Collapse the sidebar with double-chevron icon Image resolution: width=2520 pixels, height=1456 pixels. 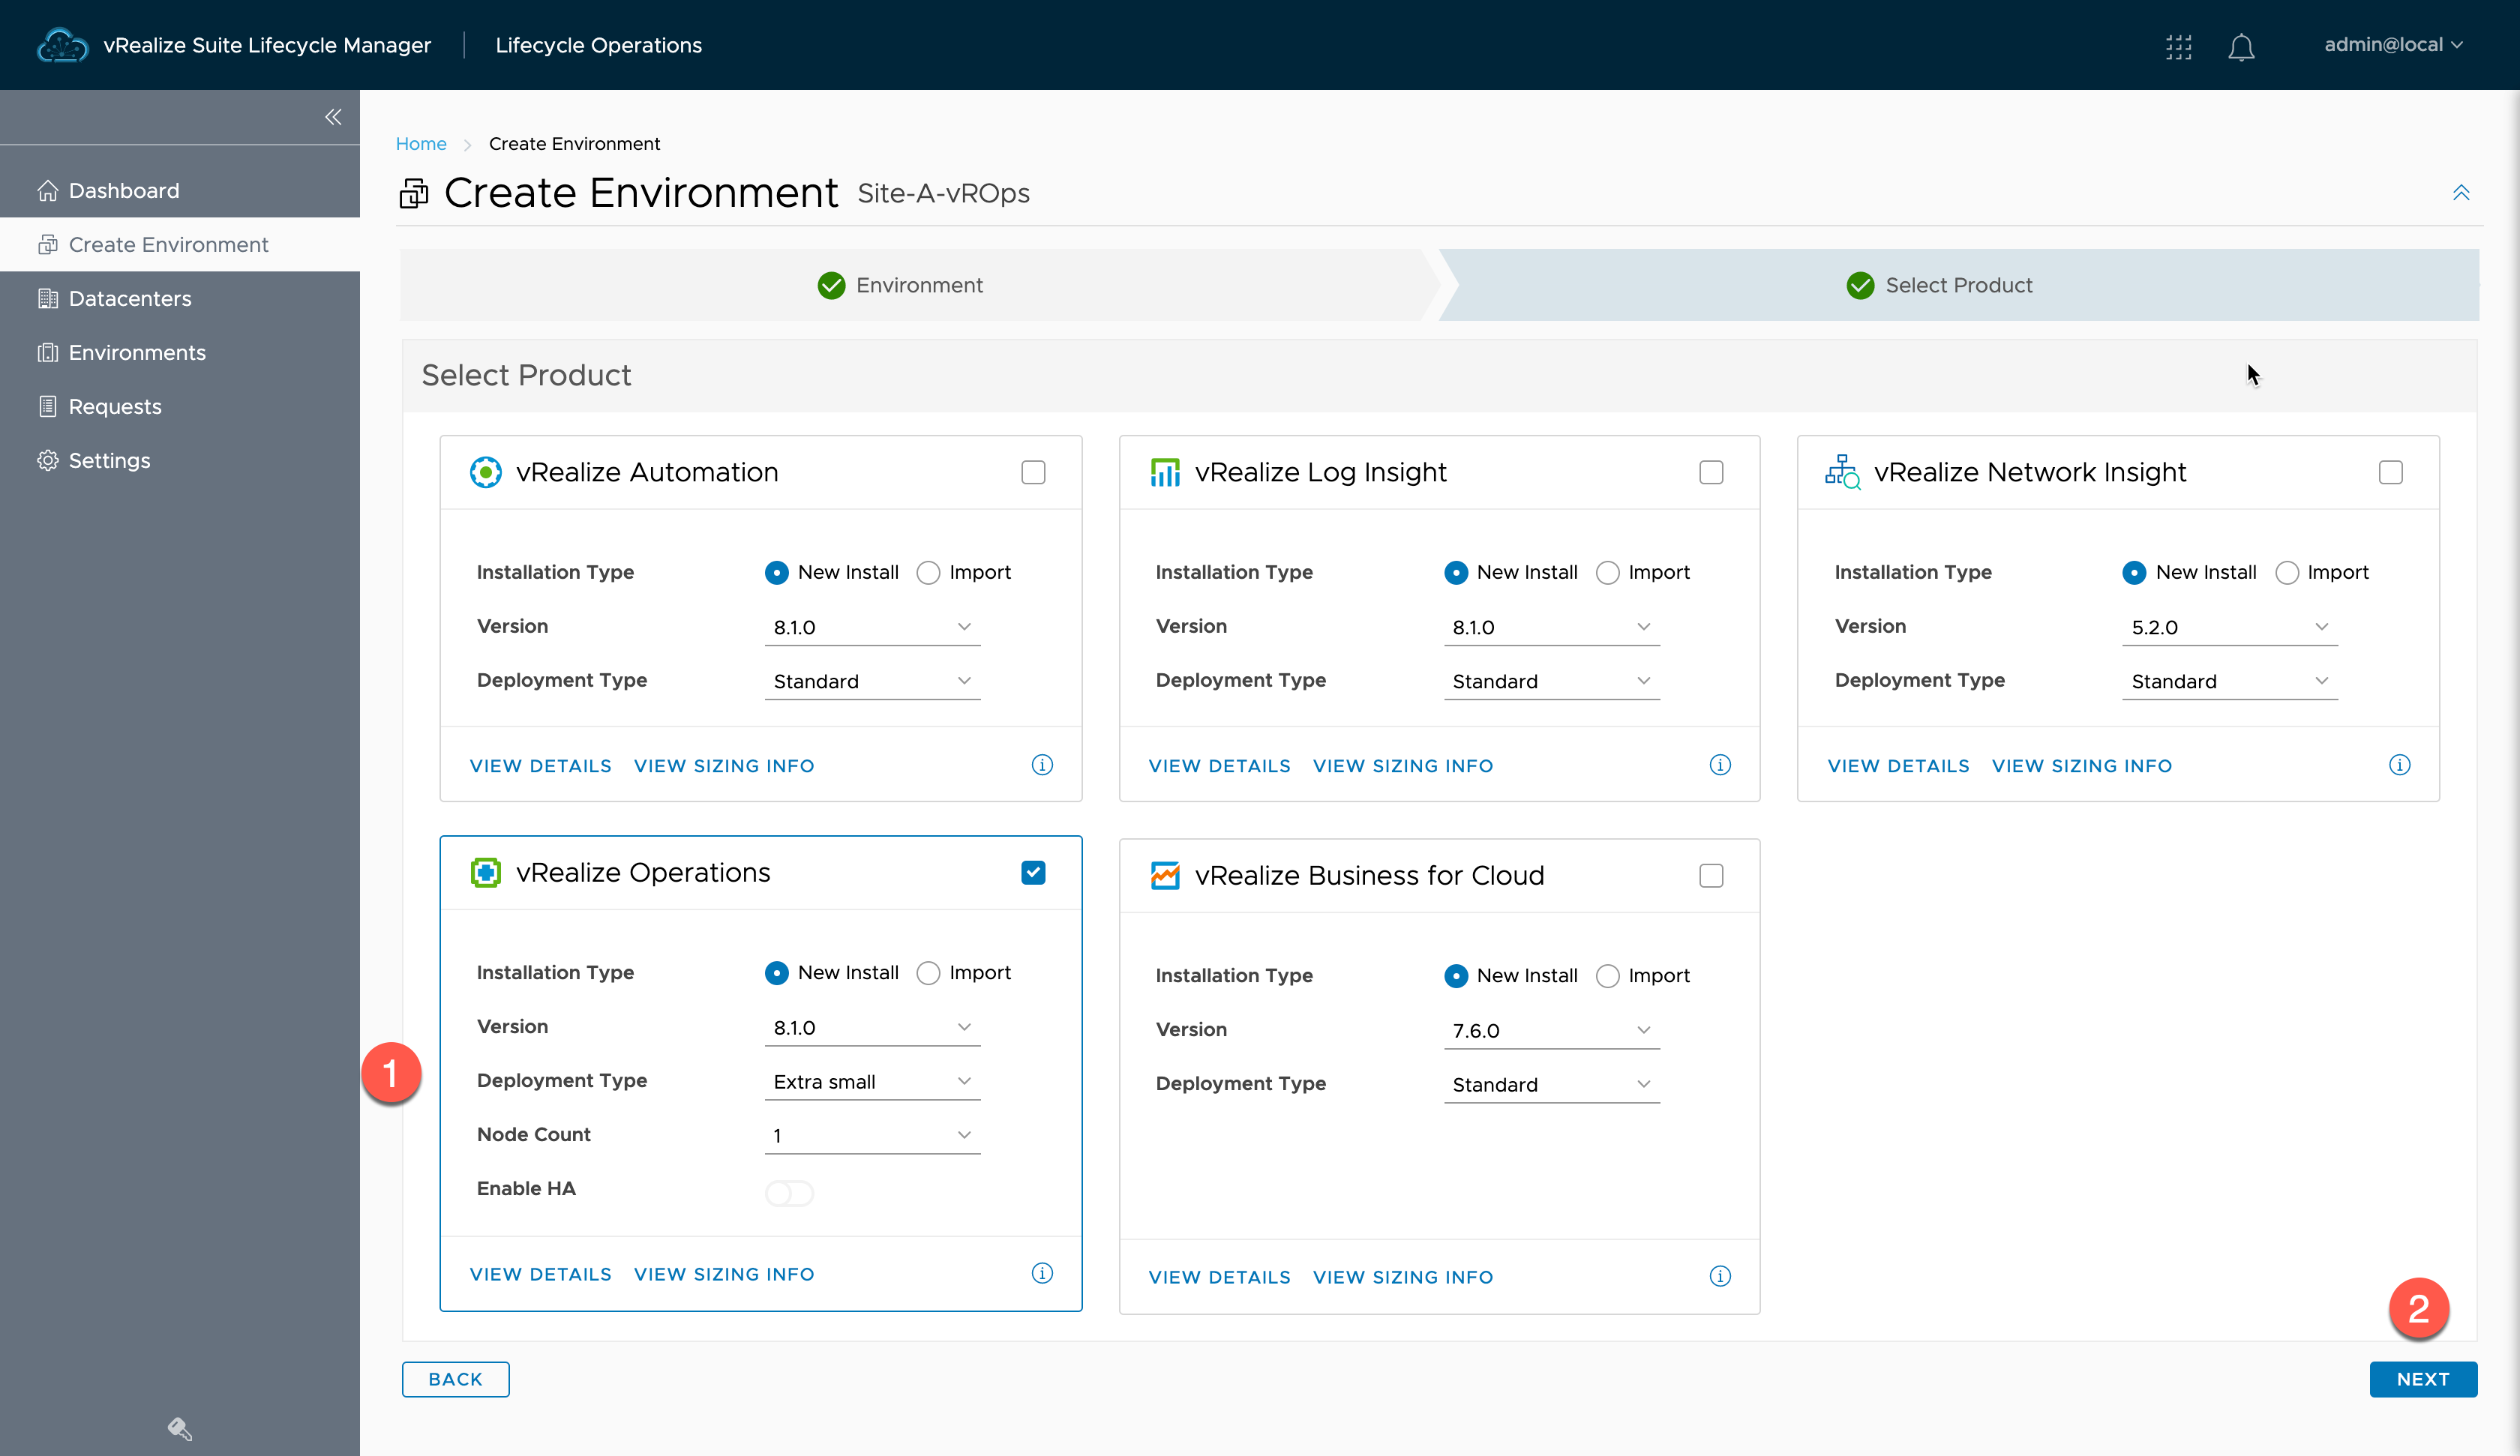coord(333,117)
